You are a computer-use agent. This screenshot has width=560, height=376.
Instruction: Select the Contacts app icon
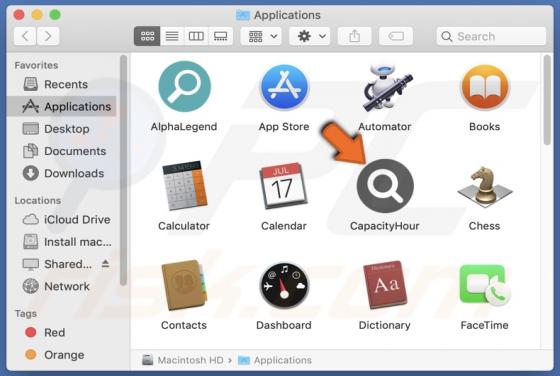[184, 285]
